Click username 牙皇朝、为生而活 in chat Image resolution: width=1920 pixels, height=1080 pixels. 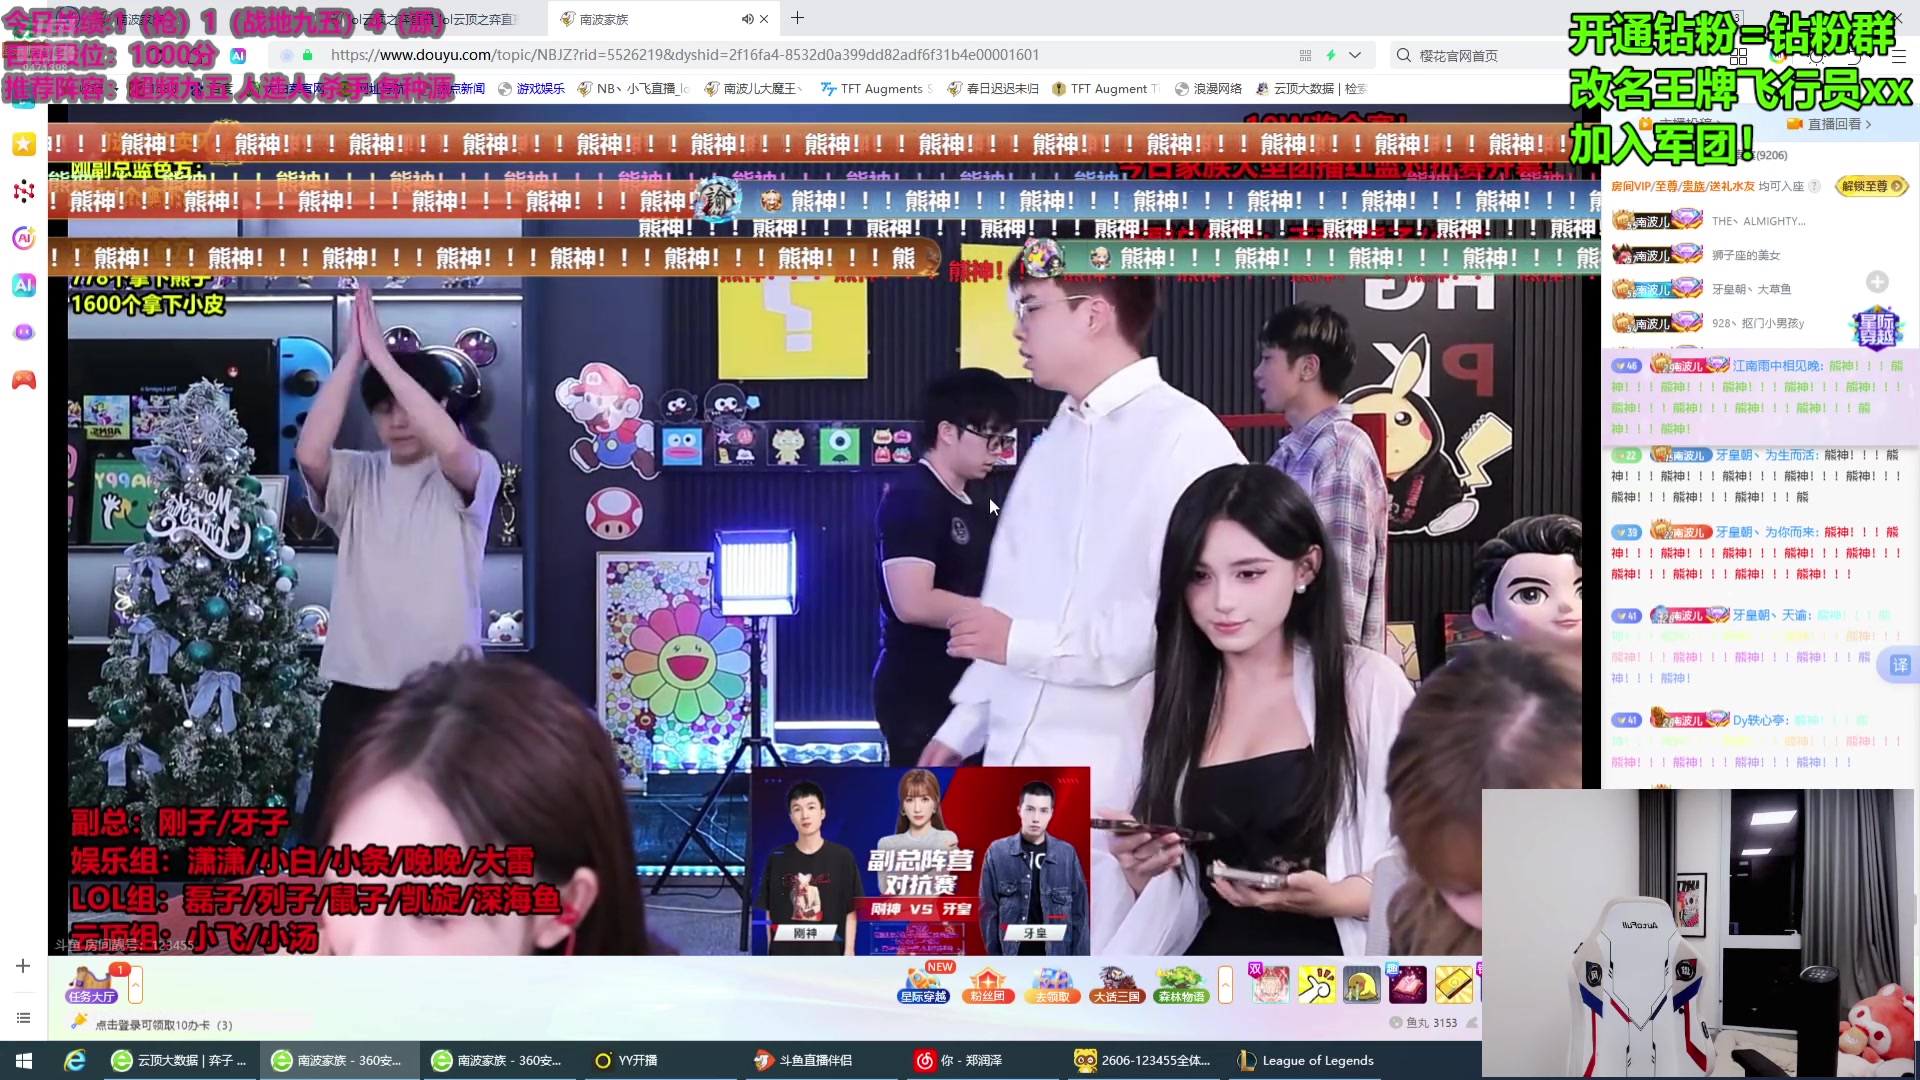[1767, 455]
